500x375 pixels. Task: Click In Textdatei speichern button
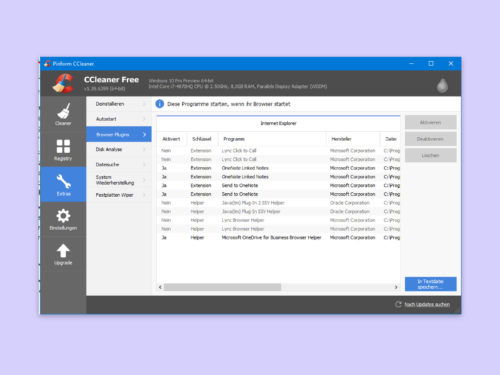click(x=430, y=284)
